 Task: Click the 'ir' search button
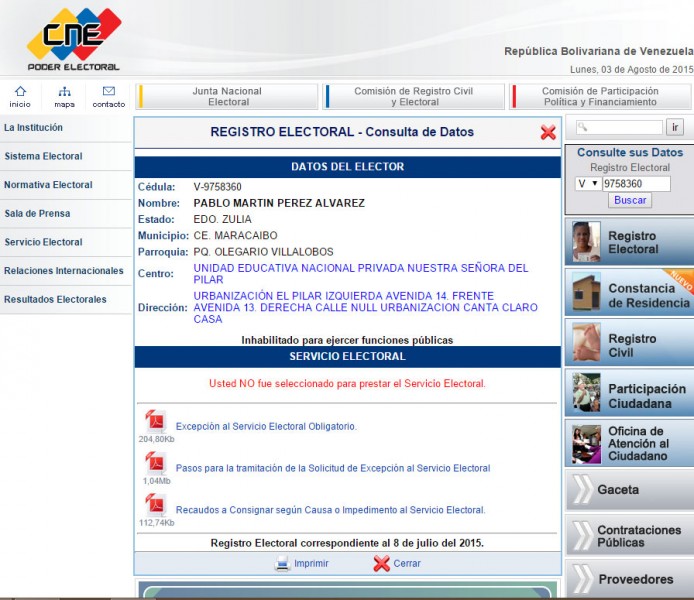[x=675, y=127]
